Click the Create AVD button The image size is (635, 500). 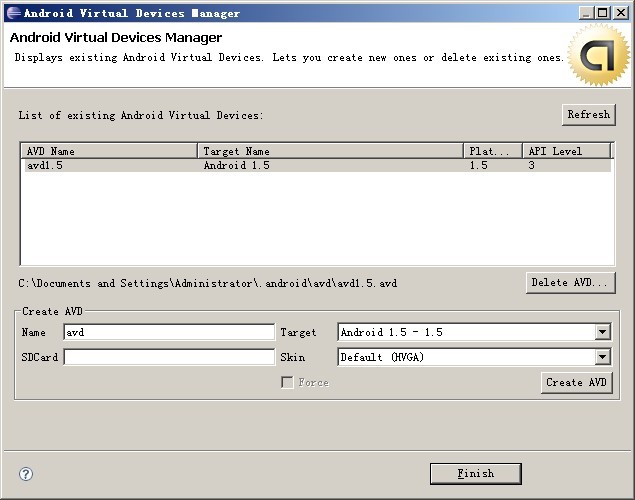tap(577, 383)
